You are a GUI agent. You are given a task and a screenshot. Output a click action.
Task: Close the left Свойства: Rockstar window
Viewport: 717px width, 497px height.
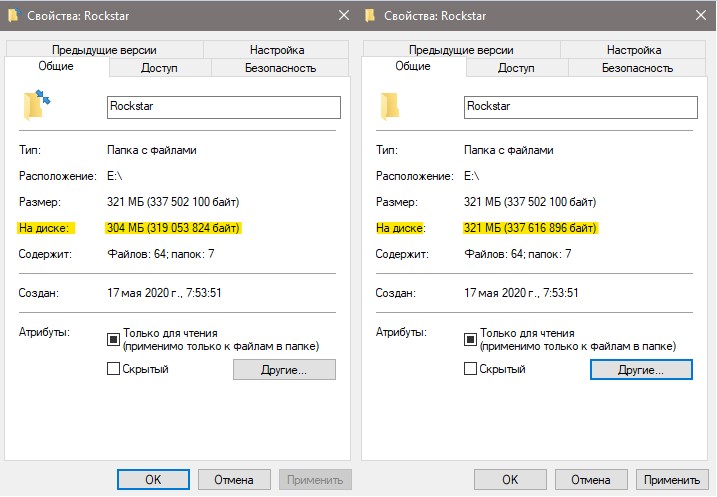344,16
